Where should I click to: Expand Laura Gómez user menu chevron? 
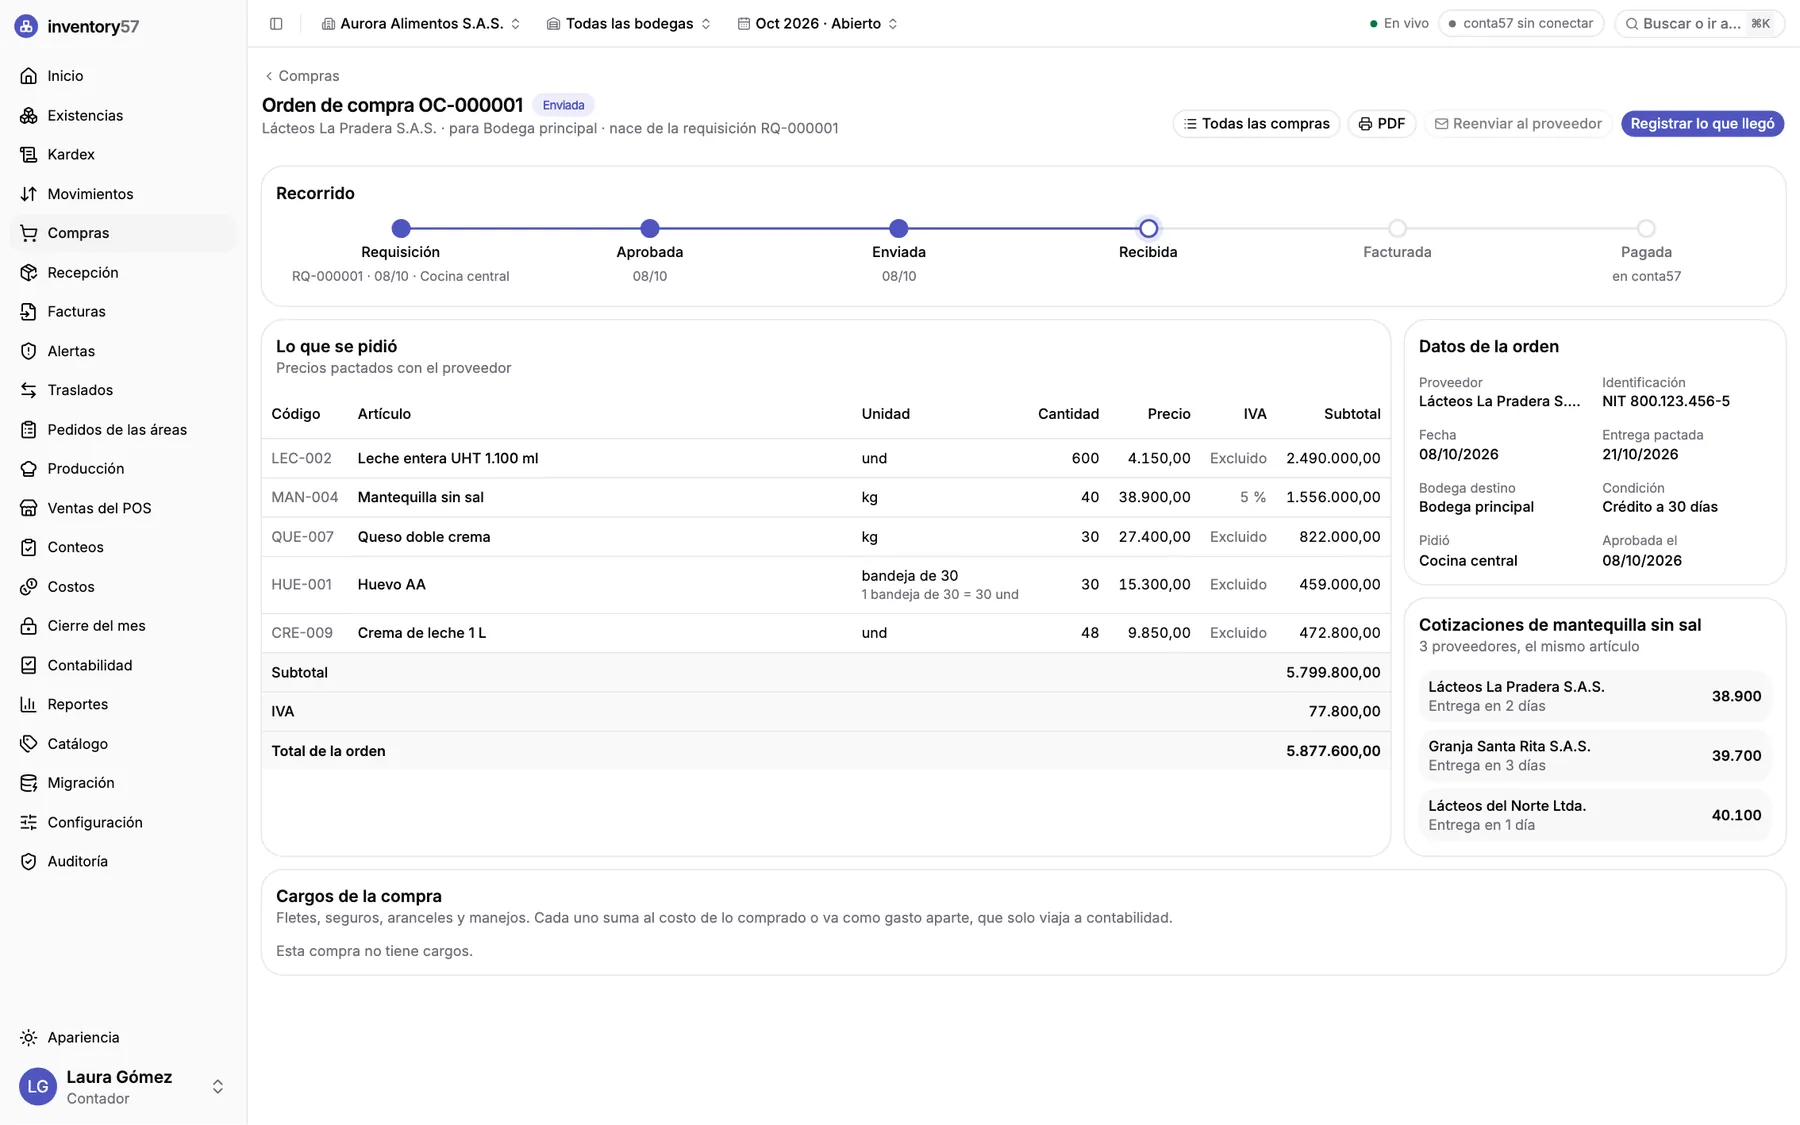pos(217,1087)
